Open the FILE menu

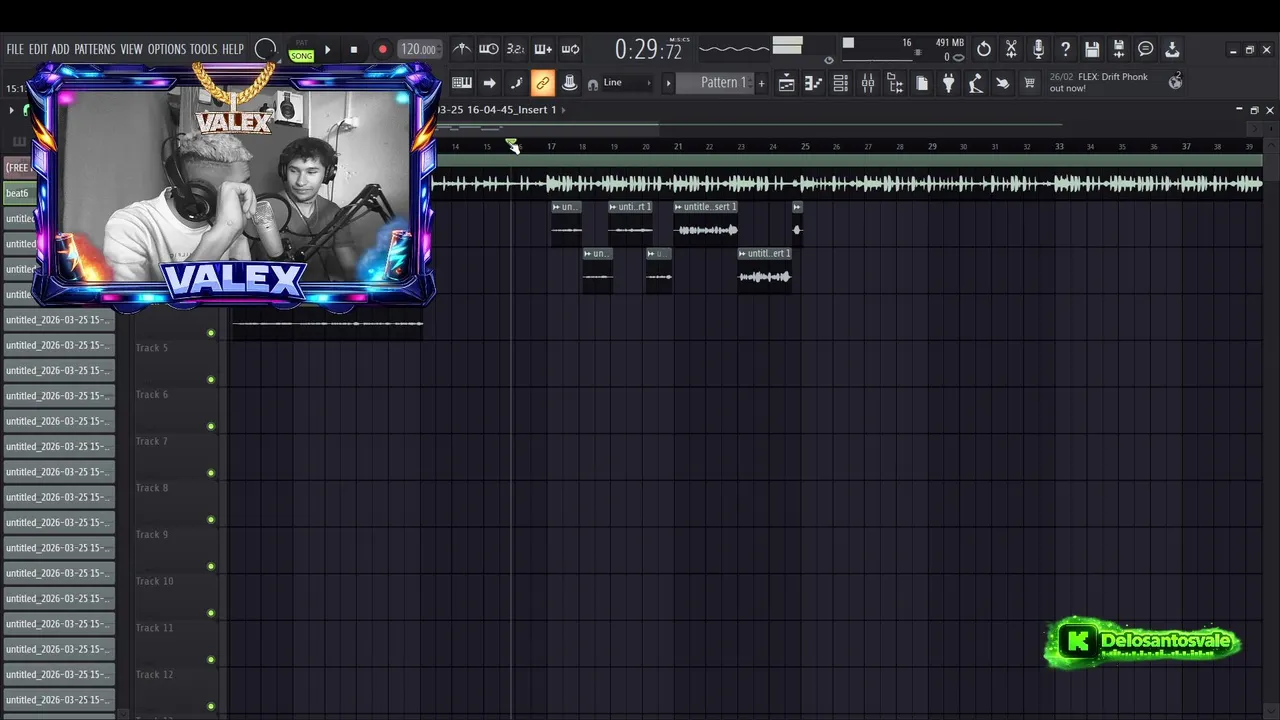[x=15, y=49]
